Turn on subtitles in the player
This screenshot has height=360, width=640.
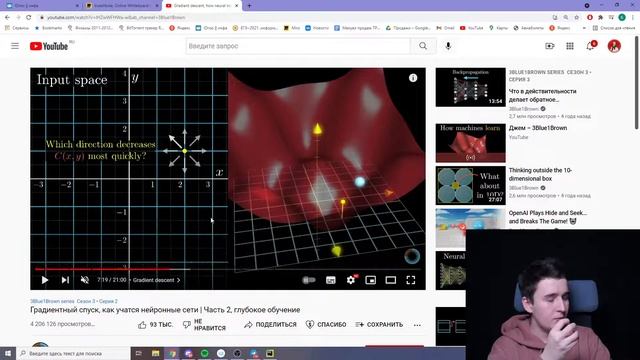coord(331,280)
